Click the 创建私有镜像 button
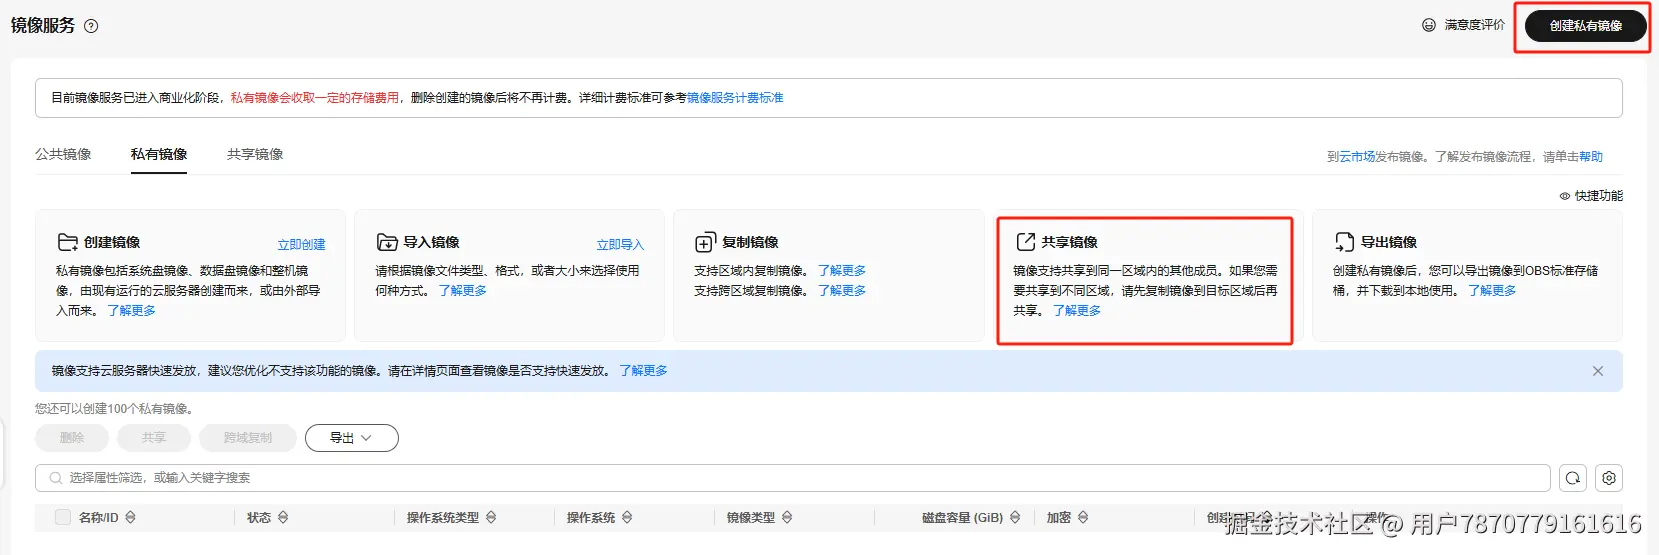 coord(1586,26)
